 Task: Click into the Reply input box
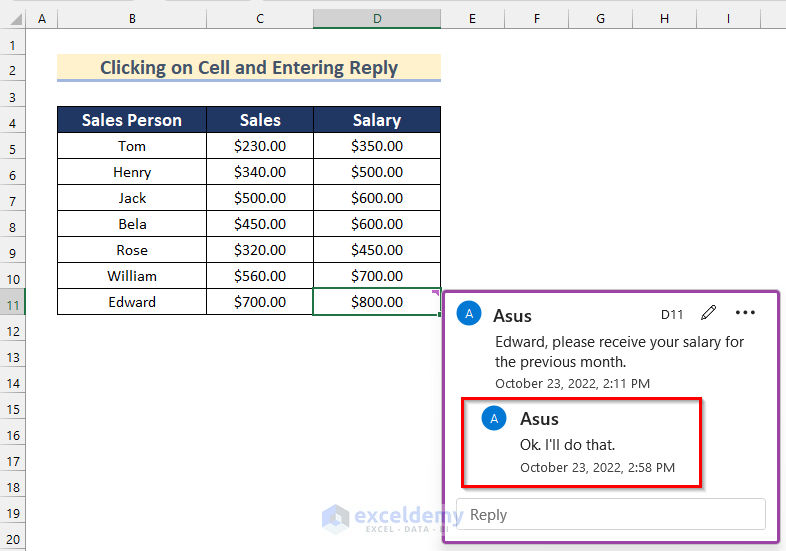[x=611, y=514]
